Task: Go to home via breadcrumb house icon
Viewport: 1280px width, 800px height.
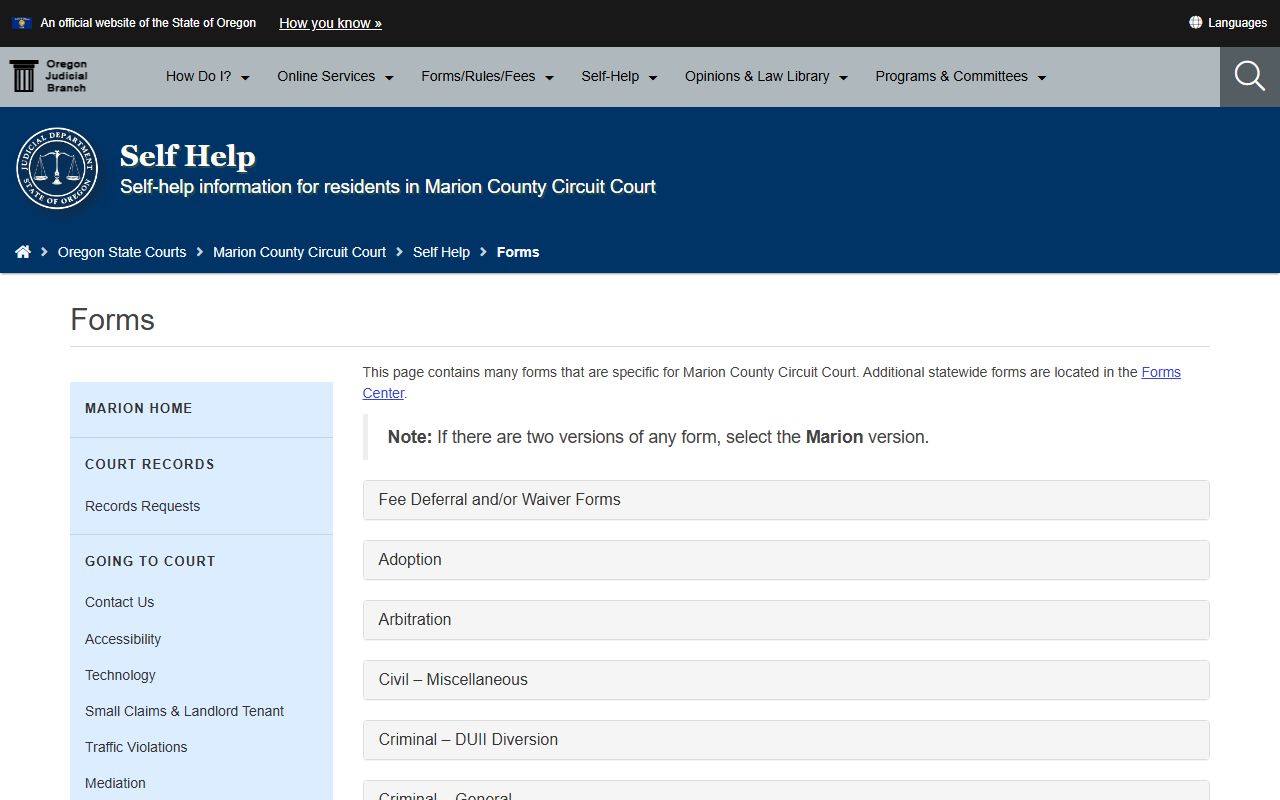Action: pyautogui.click(x=23, y=252)
